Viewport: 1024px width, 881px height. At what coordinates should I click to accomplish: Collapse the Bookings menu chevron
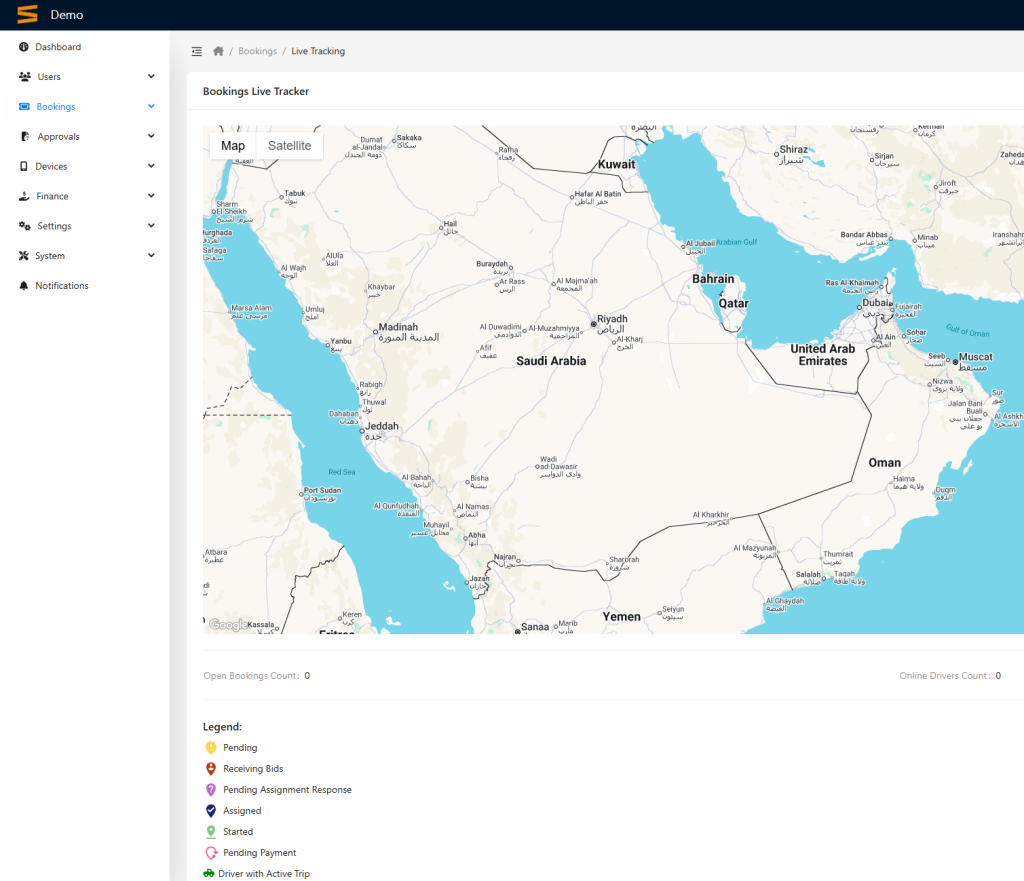[151, 107]
